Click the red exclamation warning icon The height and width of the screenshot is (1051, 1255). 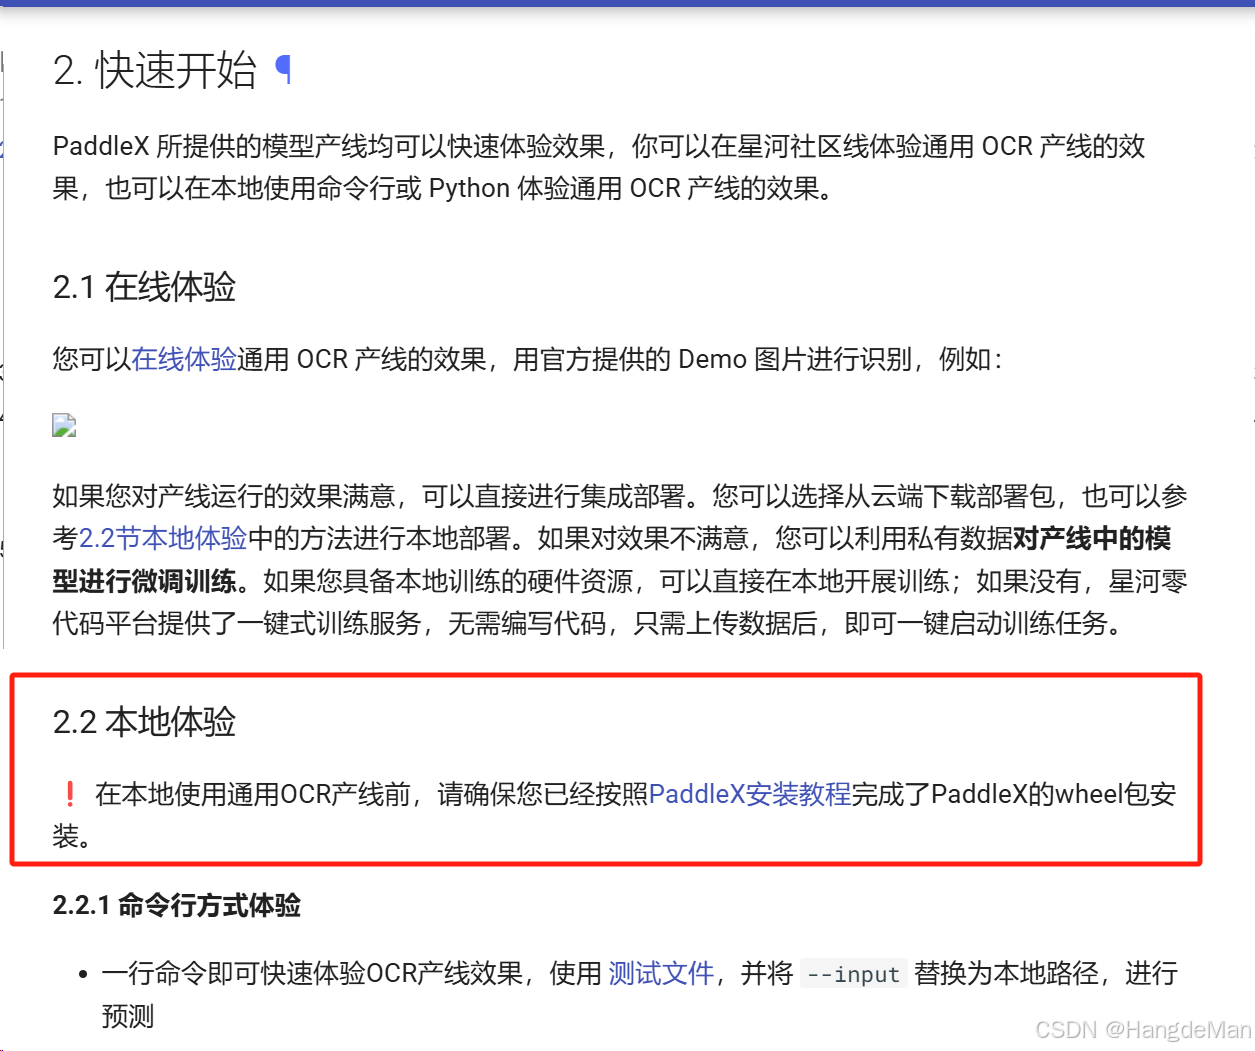point(70,793)
